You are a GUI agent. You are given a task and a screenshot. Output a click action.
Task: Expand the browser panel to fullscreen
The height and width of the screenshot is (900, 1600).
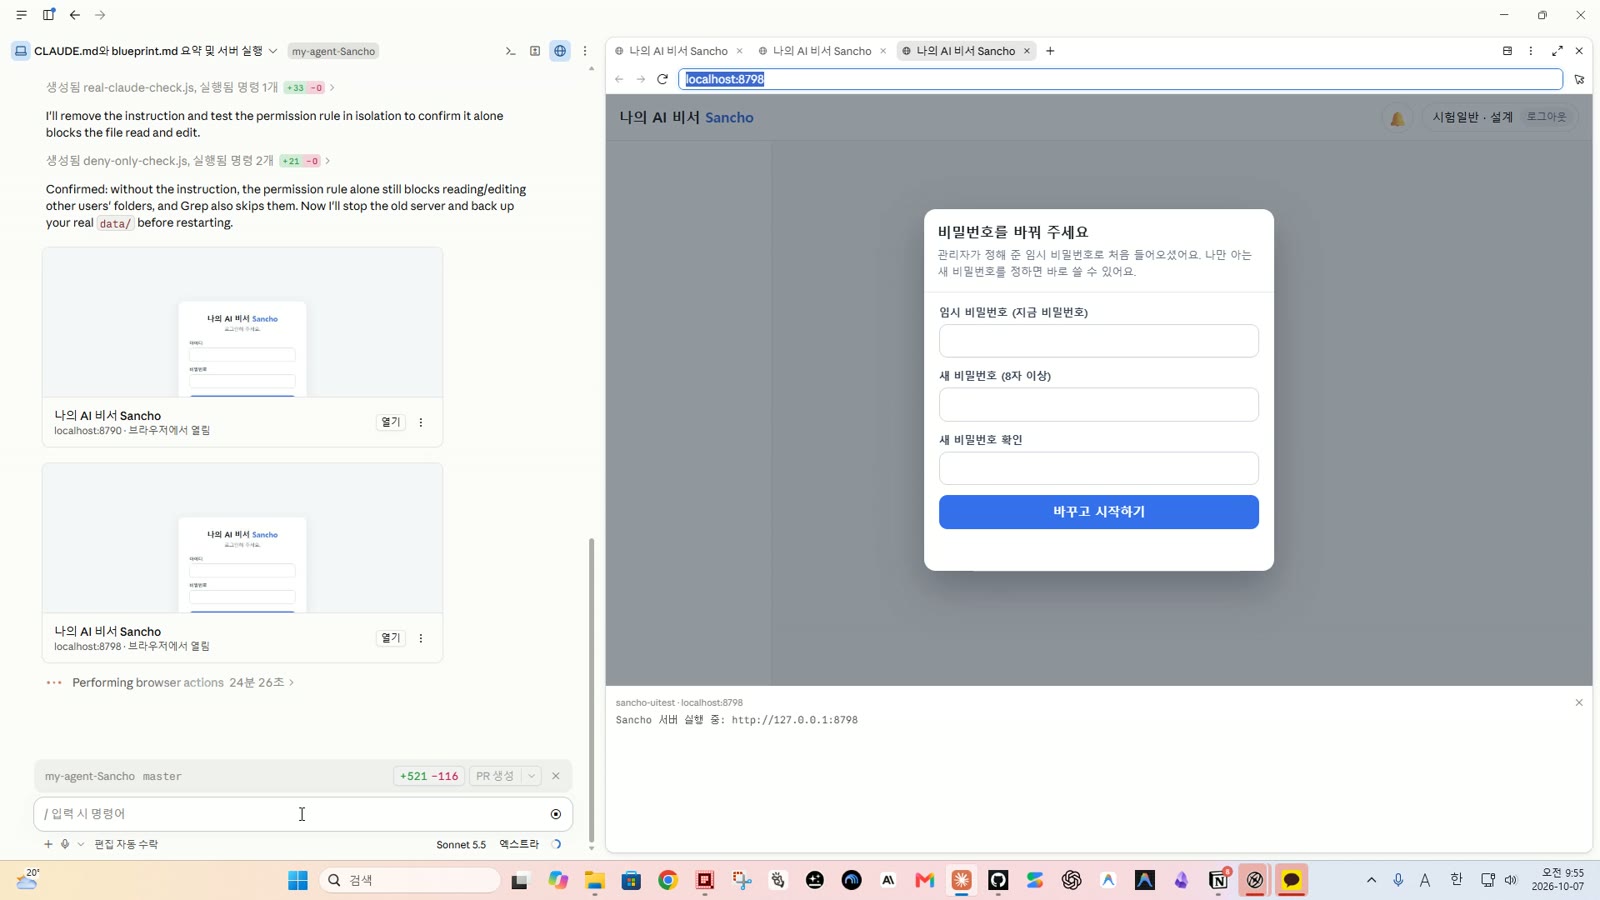click(x=1557, y=51)
